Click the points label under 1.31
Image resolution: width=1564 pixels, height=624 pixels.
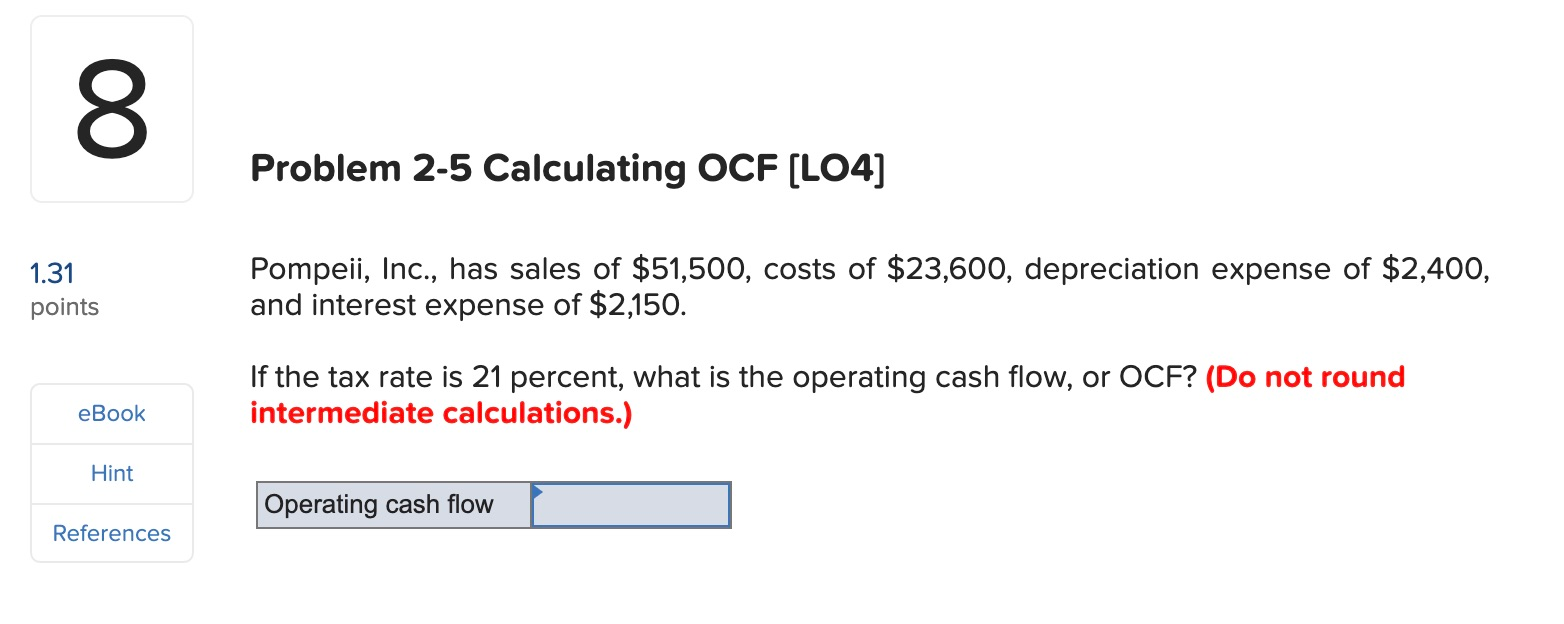click(x=64, y=307)
